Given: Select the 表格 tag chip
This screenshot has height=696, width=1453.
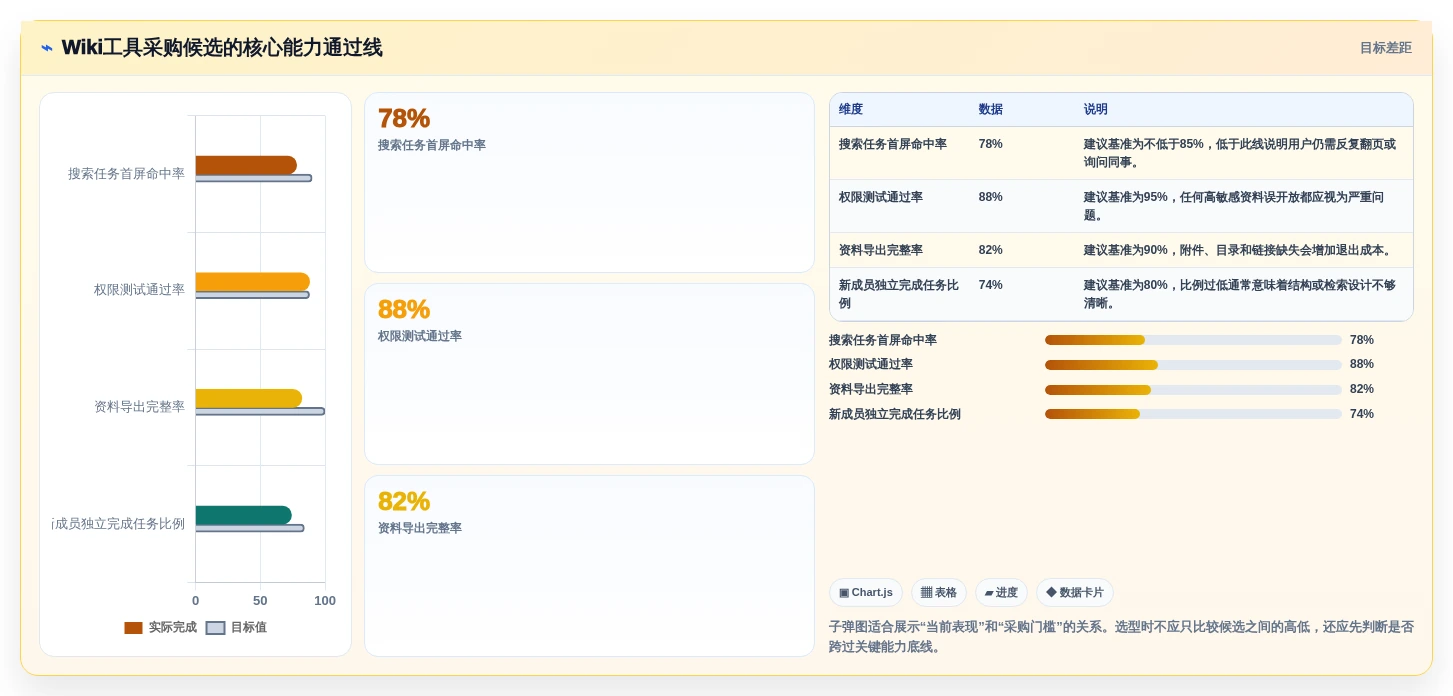Looking at the screenshot, I should pos(939,593).
